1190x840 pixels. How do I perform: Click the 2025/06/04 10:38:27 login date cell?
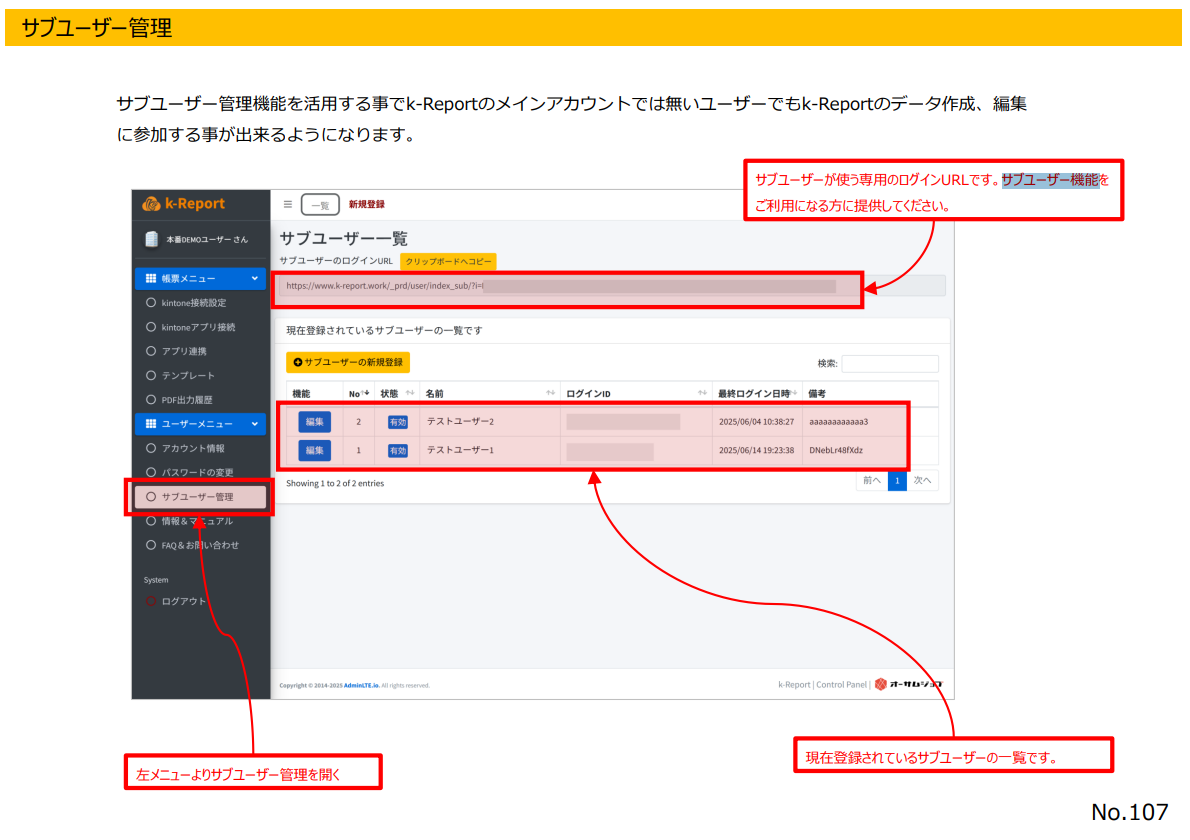point(756,421)
